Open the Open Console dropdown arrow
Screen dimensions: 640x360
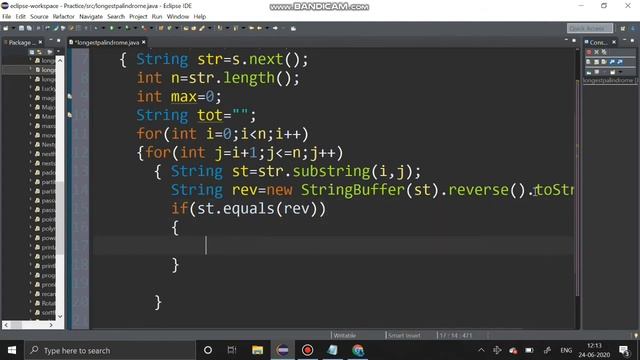tap(620, 72)
